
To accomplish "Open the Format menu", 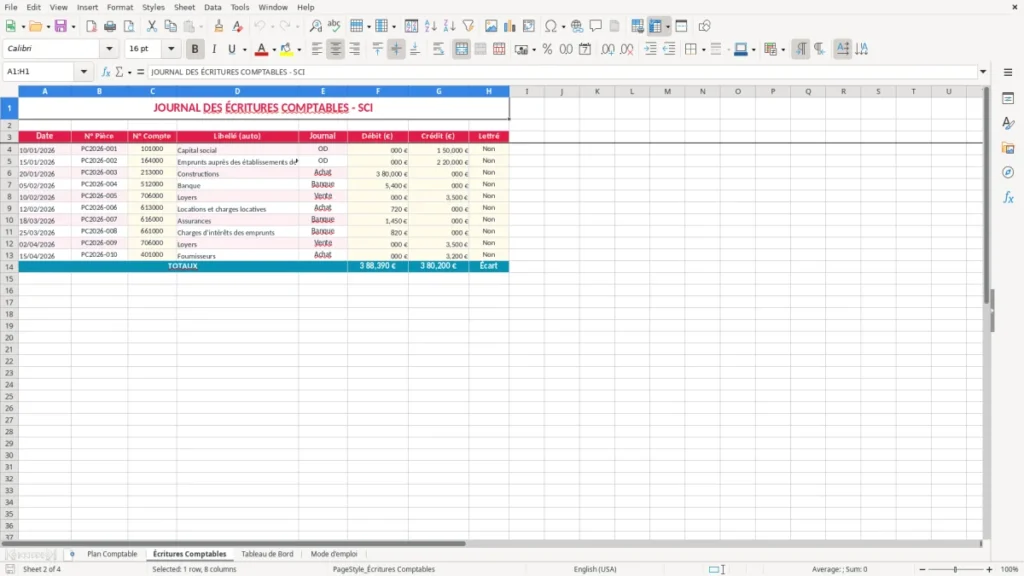I will click(120, 7).
